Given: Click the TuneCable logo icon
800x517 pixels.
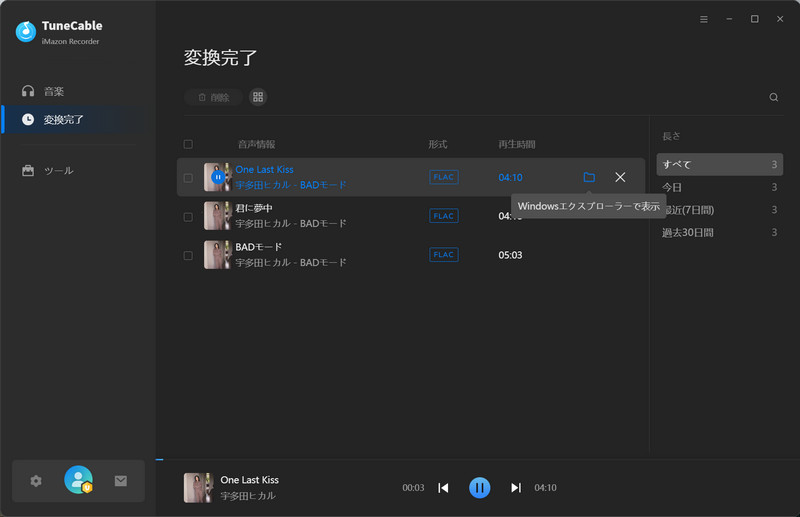Looking at the screenshot, I should [26, 31].
